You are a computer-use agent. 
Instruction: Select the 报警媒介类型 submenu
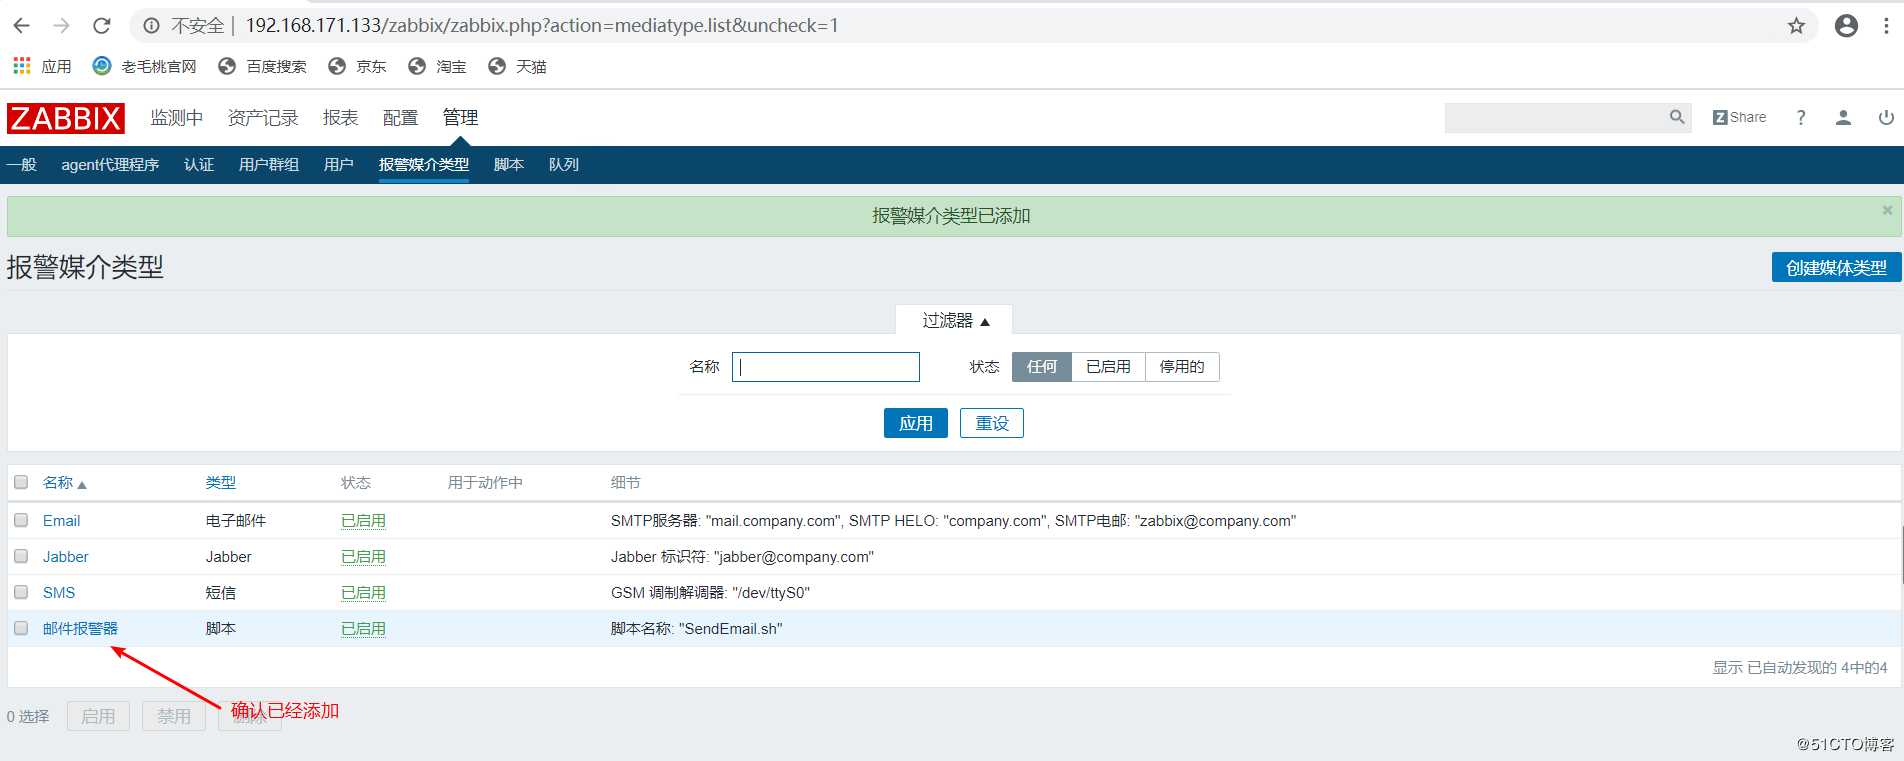(424, 165)
